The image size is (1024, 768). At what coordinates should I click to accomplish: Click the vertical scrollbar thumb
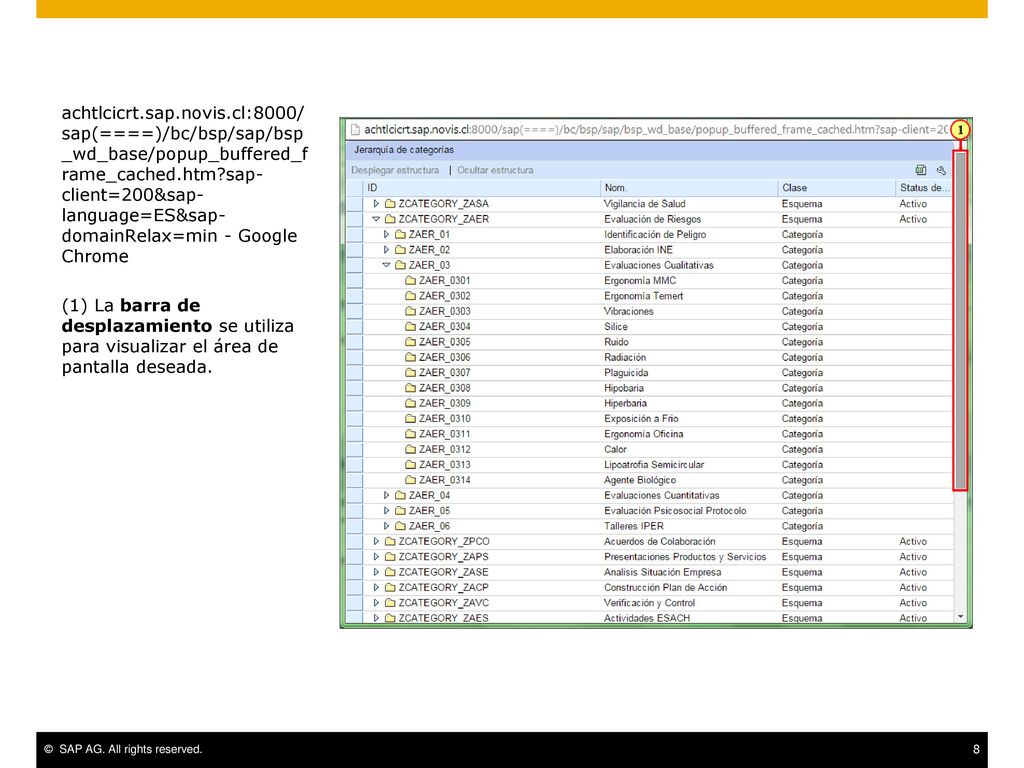(x=960, y=321)
